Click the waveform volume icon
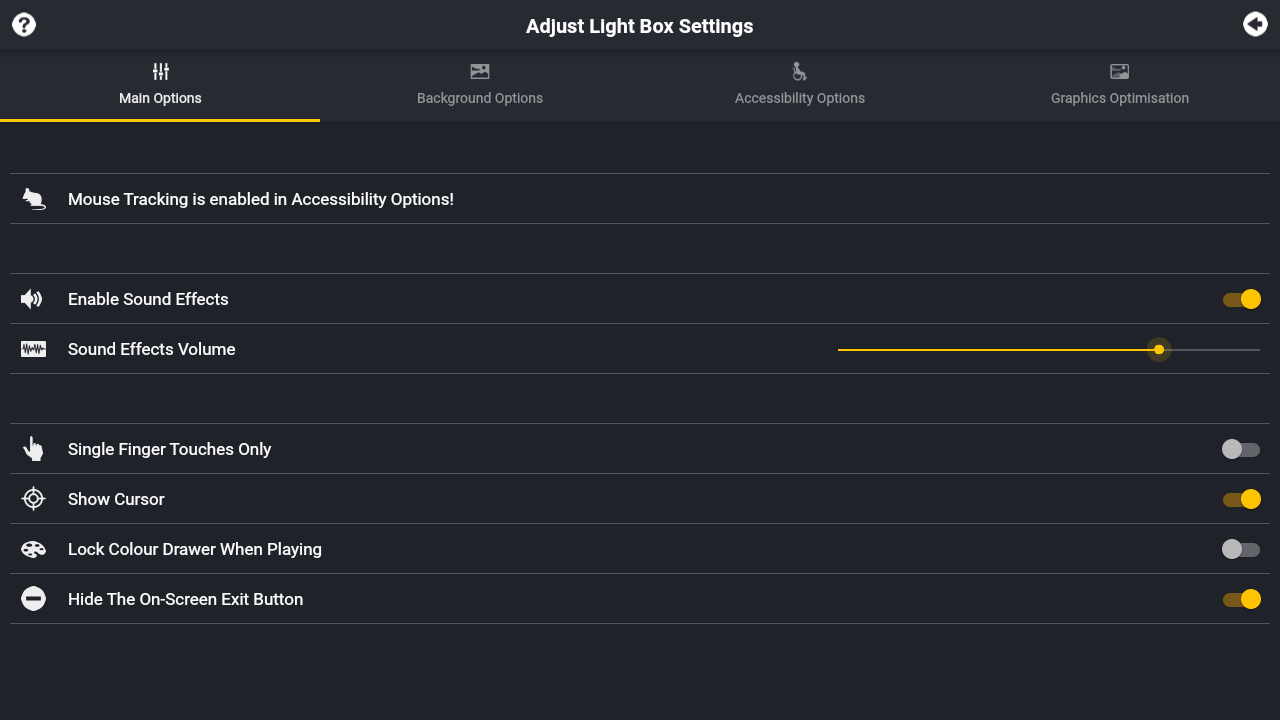1280x720 pixels. 33,349
